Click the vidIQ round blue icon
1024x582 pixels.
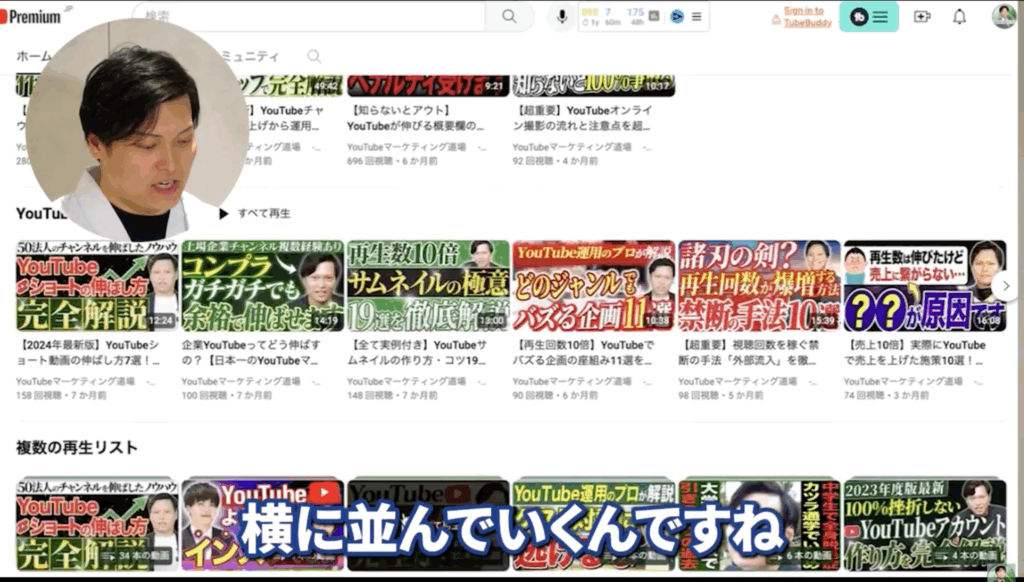pyautogui.click(x=677, y=16)
